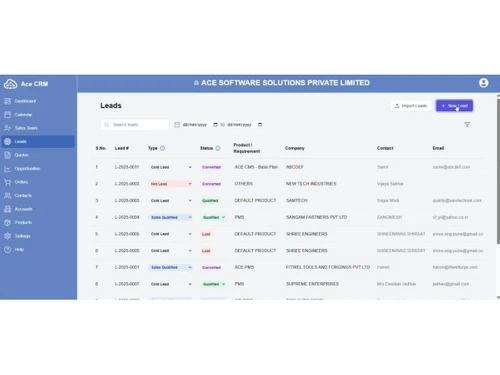
Task: Open Hot Lead dropdown for NEW TECH INDUSTRIES
Action: tap(171, 184)
